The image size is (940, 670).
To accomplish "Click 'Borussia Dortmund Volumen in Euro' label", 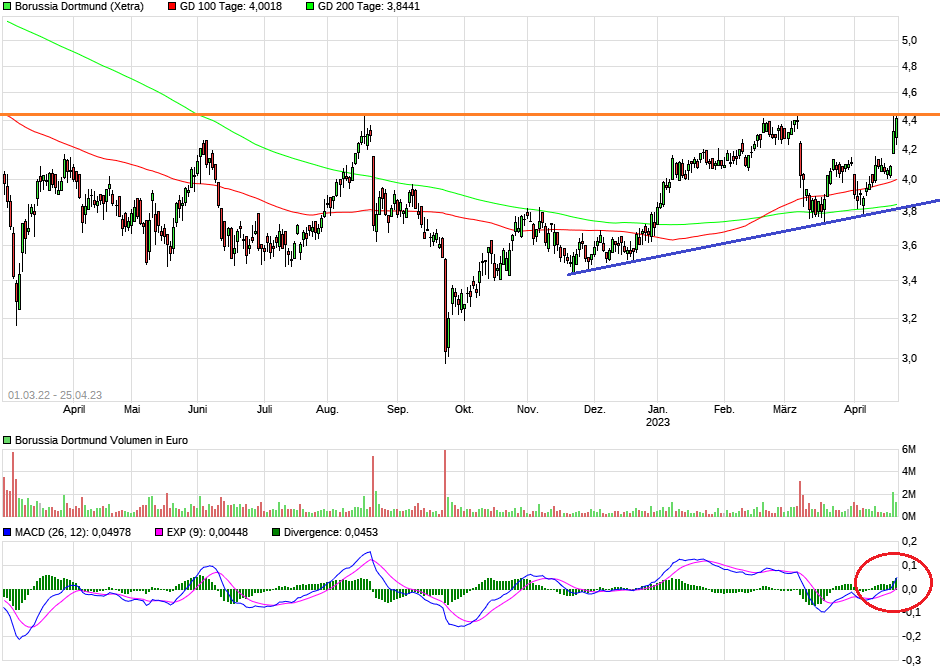I will [x=101, y=440].
